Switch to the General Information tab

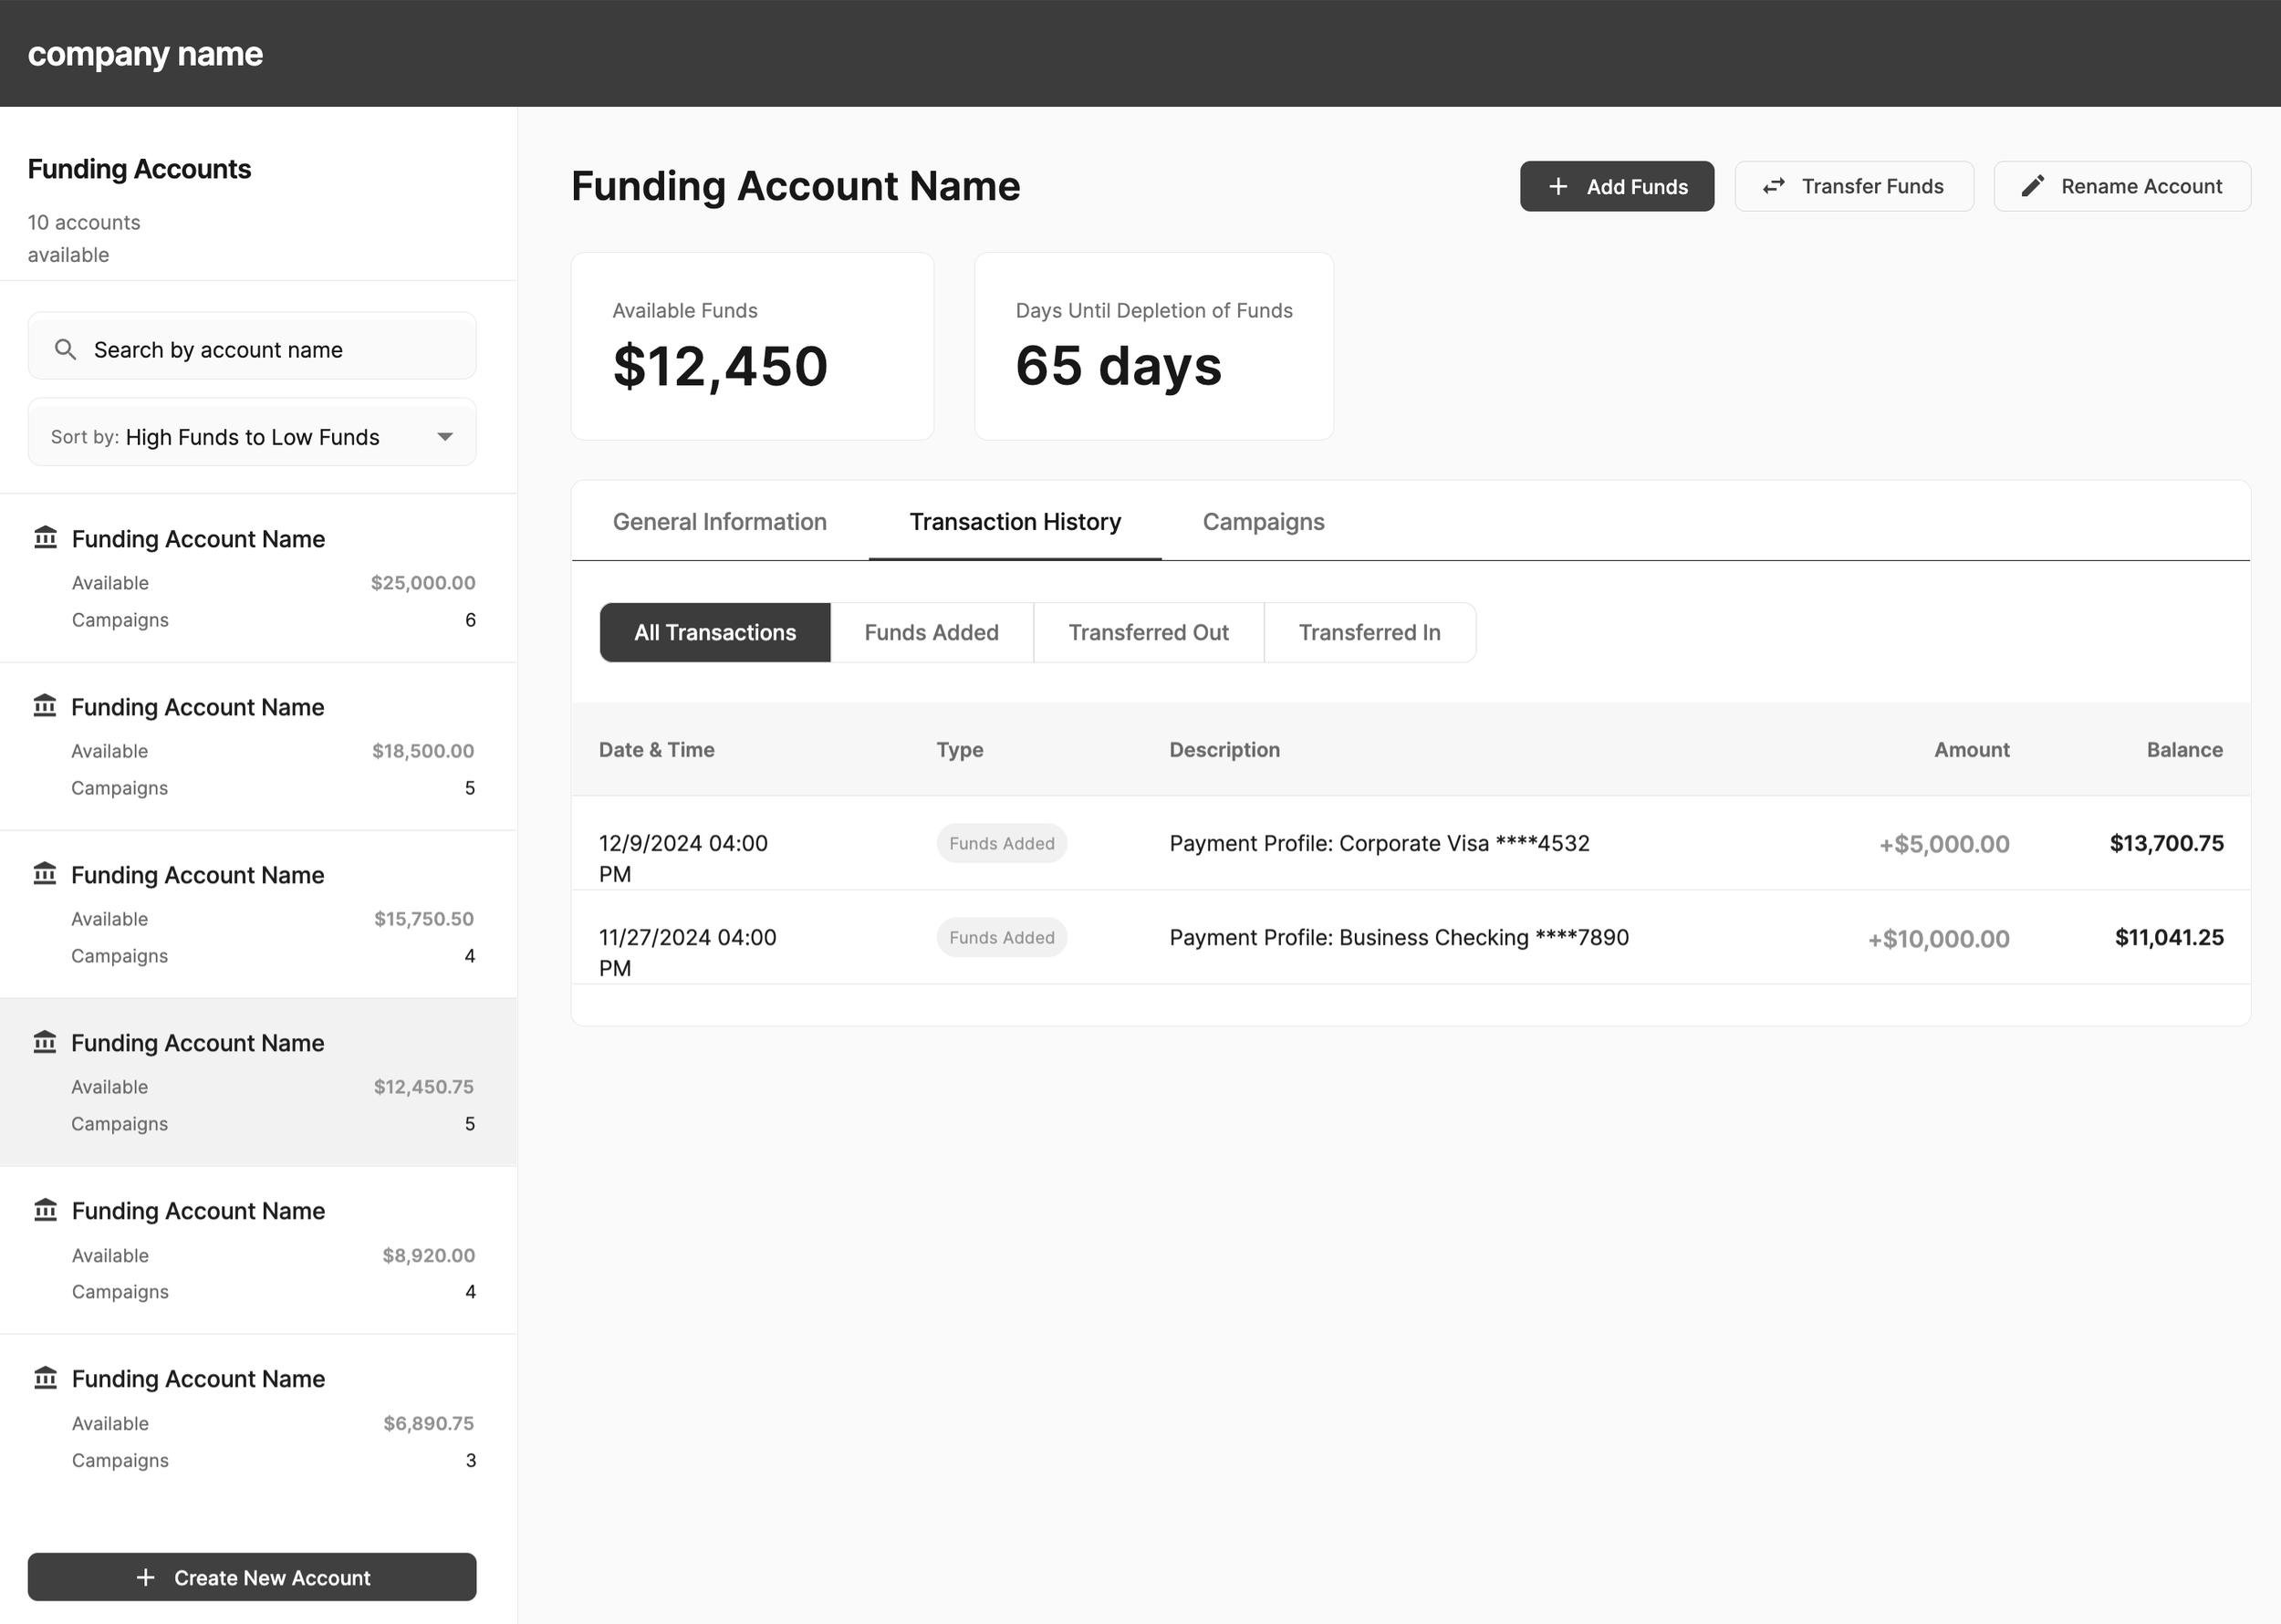[720, 521]
